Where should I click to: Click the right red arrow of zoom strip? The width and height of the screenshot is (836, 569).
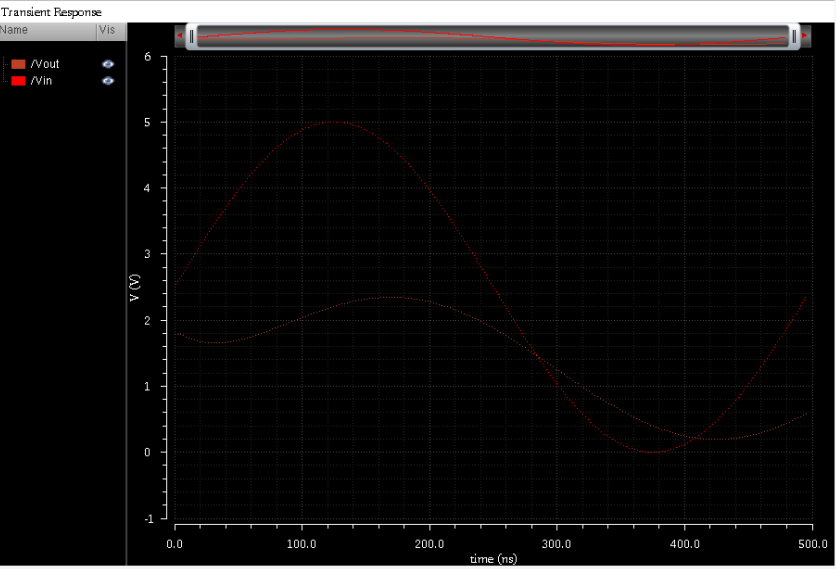coord(805,36)
